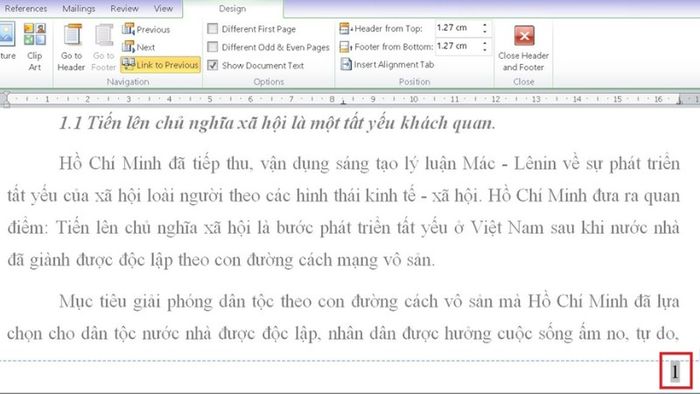700x394 pixels.
Task: Insert a picture into the footer
Action: click(x=8, y=42)
